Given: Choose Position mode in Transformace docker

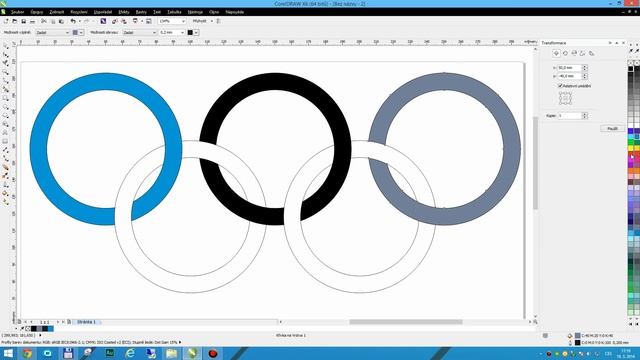Looking at the screenshot, I should point(556,53).
